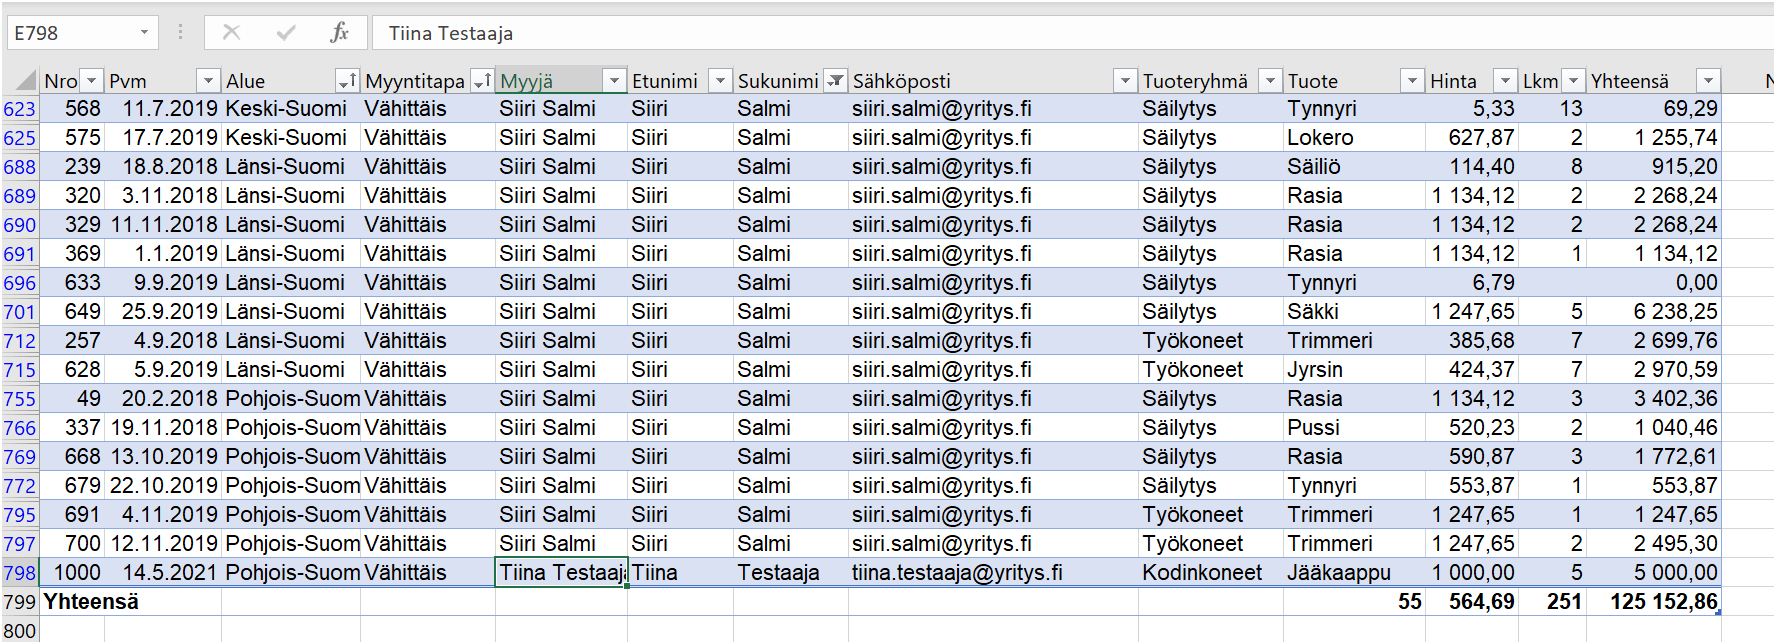Viewport: 1776px width, 644px height.
Task: Select the total cell 3 402,36
Action: coord(1653,399)
